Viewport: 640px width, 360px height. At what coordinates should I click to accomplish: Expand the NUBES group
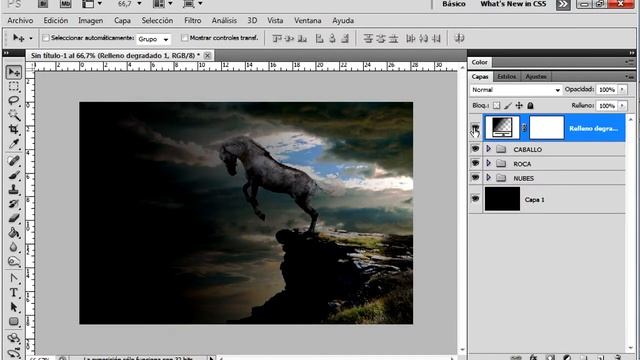click(x=488, y=178)
